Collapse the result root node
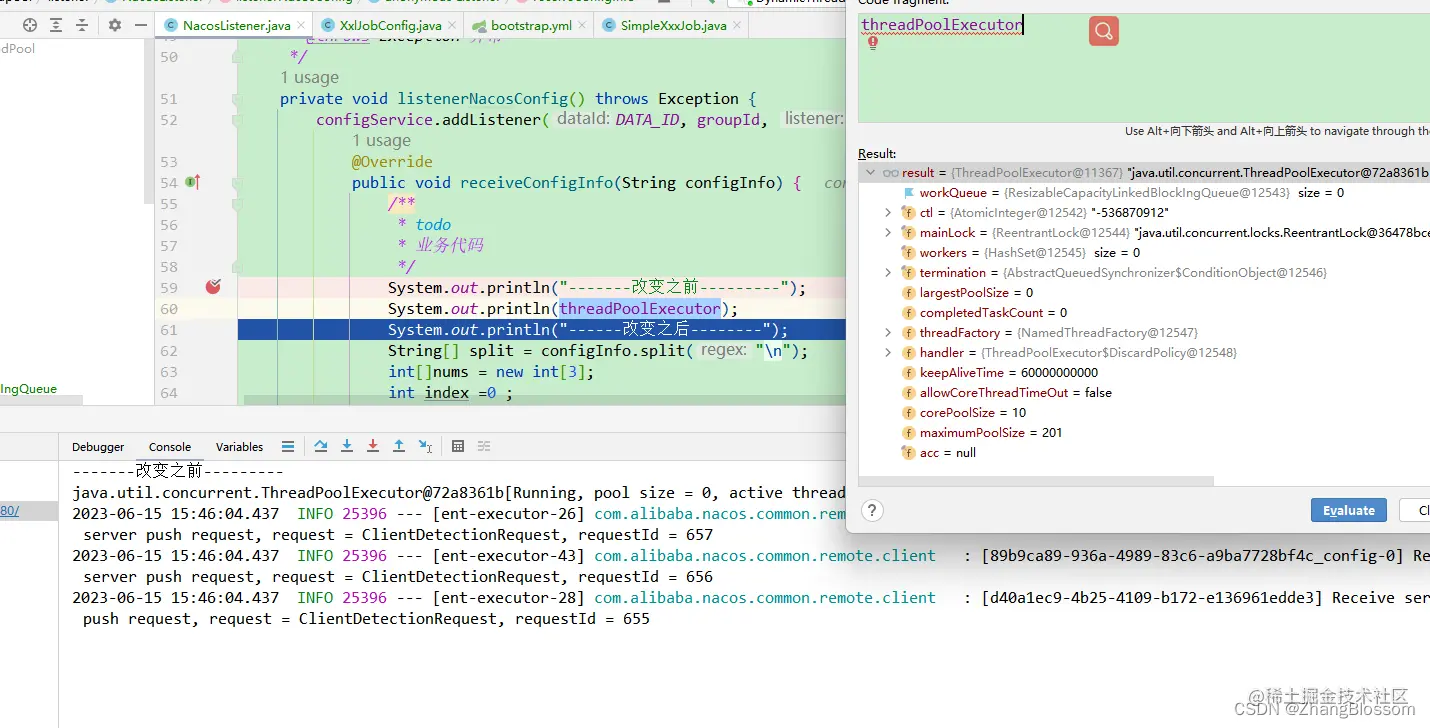Image resolution: width=1430 pixels, height=728 pixels. 871,173
